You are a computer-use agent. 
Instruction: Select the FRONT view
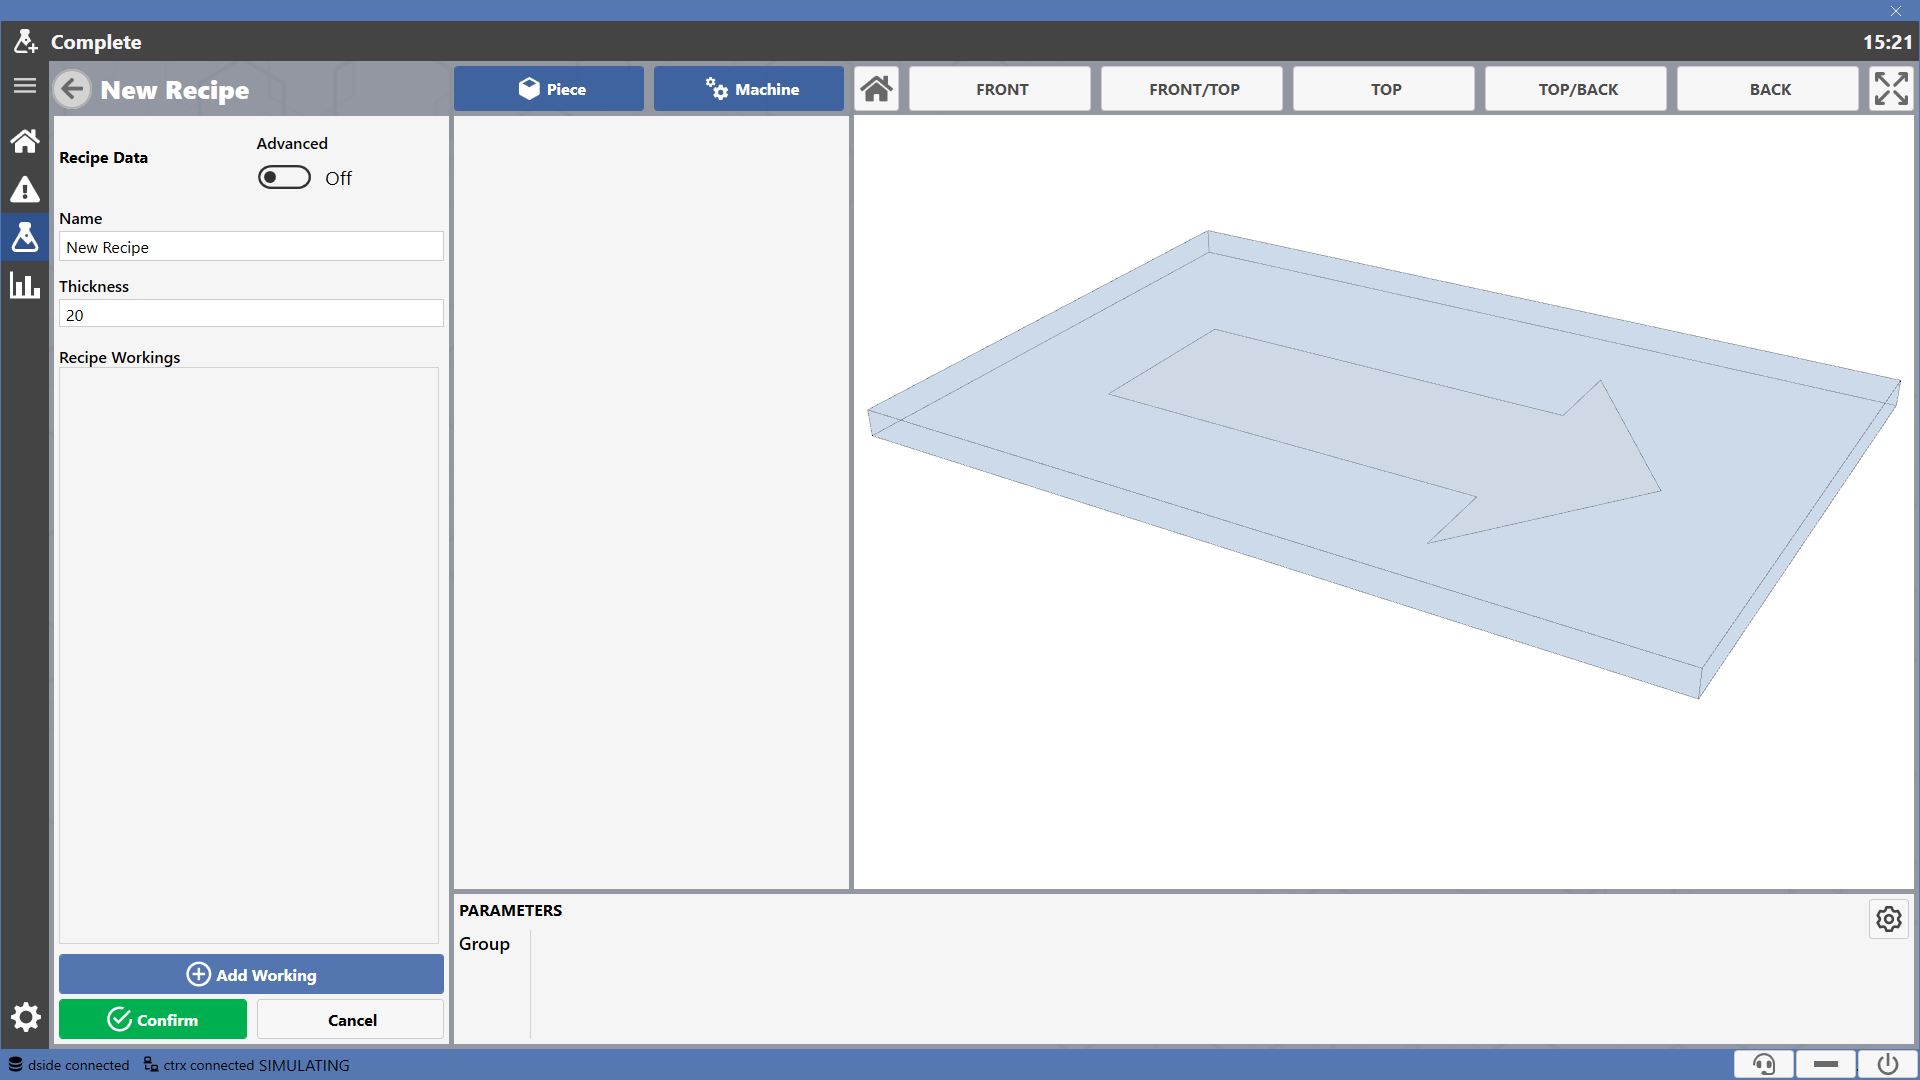pos(1000,89)
